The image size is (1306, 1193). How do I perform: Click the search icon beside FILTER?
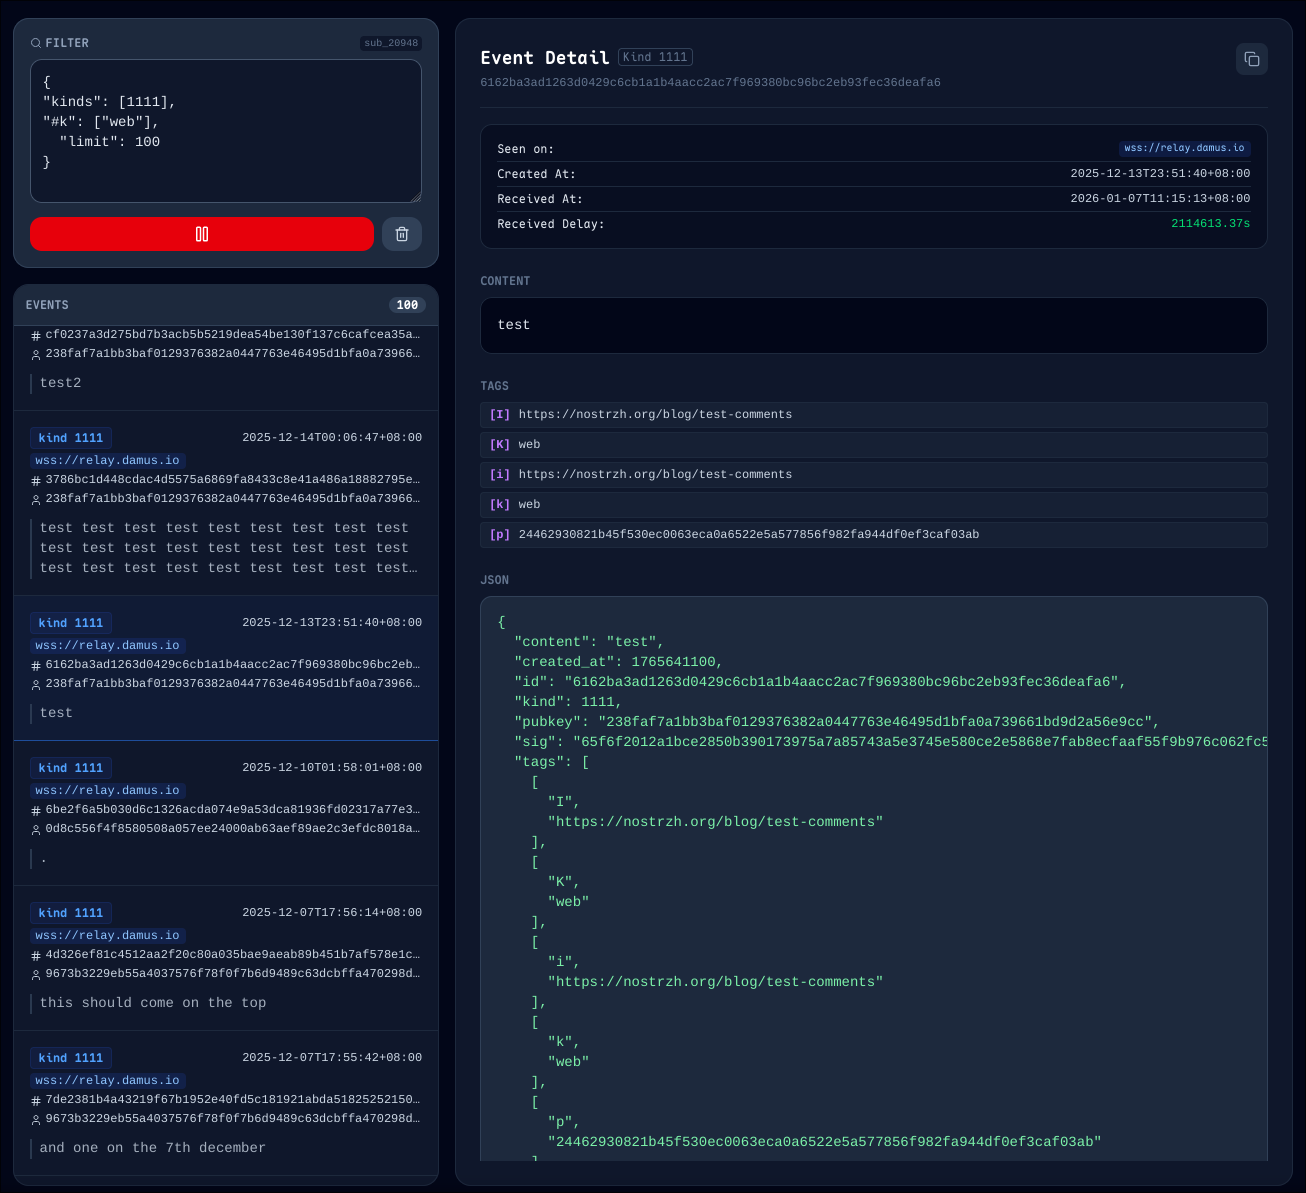point(36,43)
